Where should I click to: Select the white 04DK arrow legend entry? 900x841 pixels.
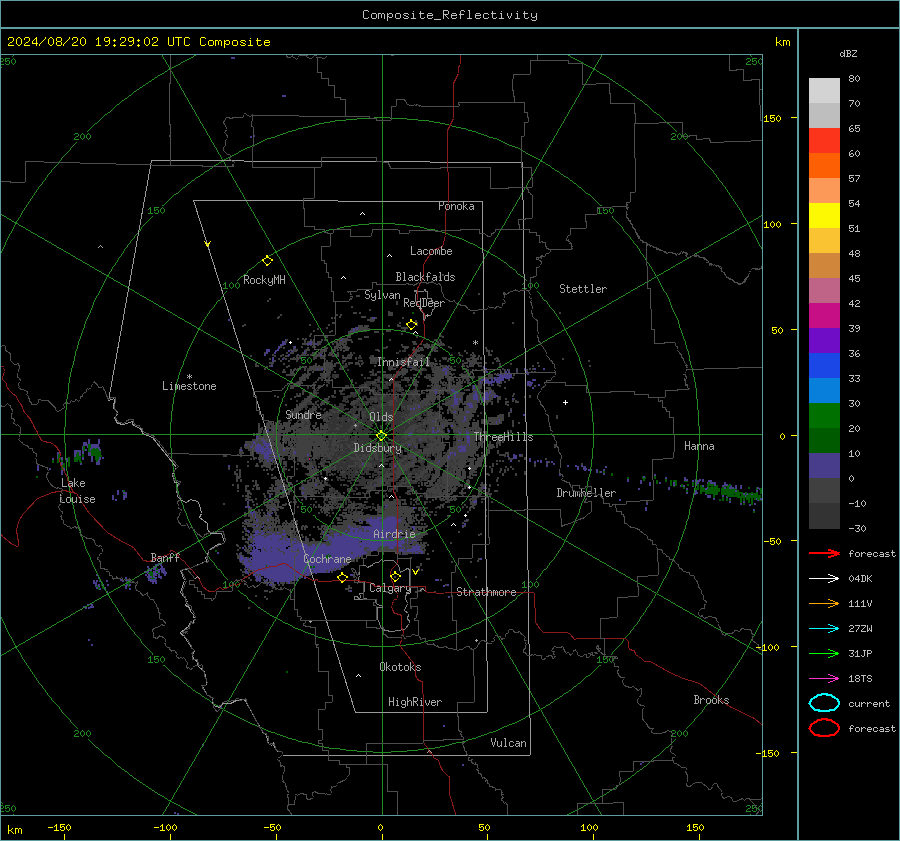point(824,579)
